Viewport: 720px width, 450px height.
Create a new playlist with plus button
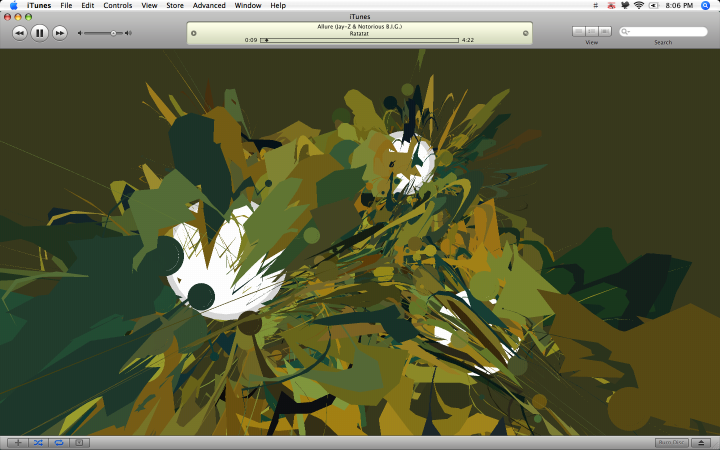tap(18, 443)
